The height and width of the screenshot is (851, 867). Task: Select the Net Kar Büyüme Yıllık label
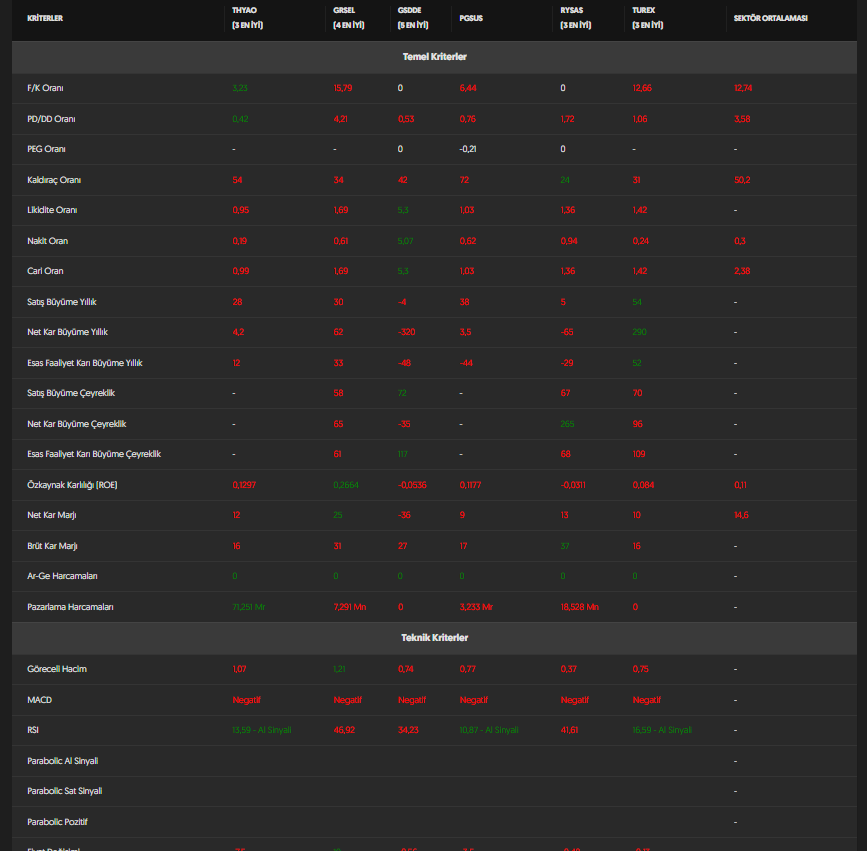67,332
